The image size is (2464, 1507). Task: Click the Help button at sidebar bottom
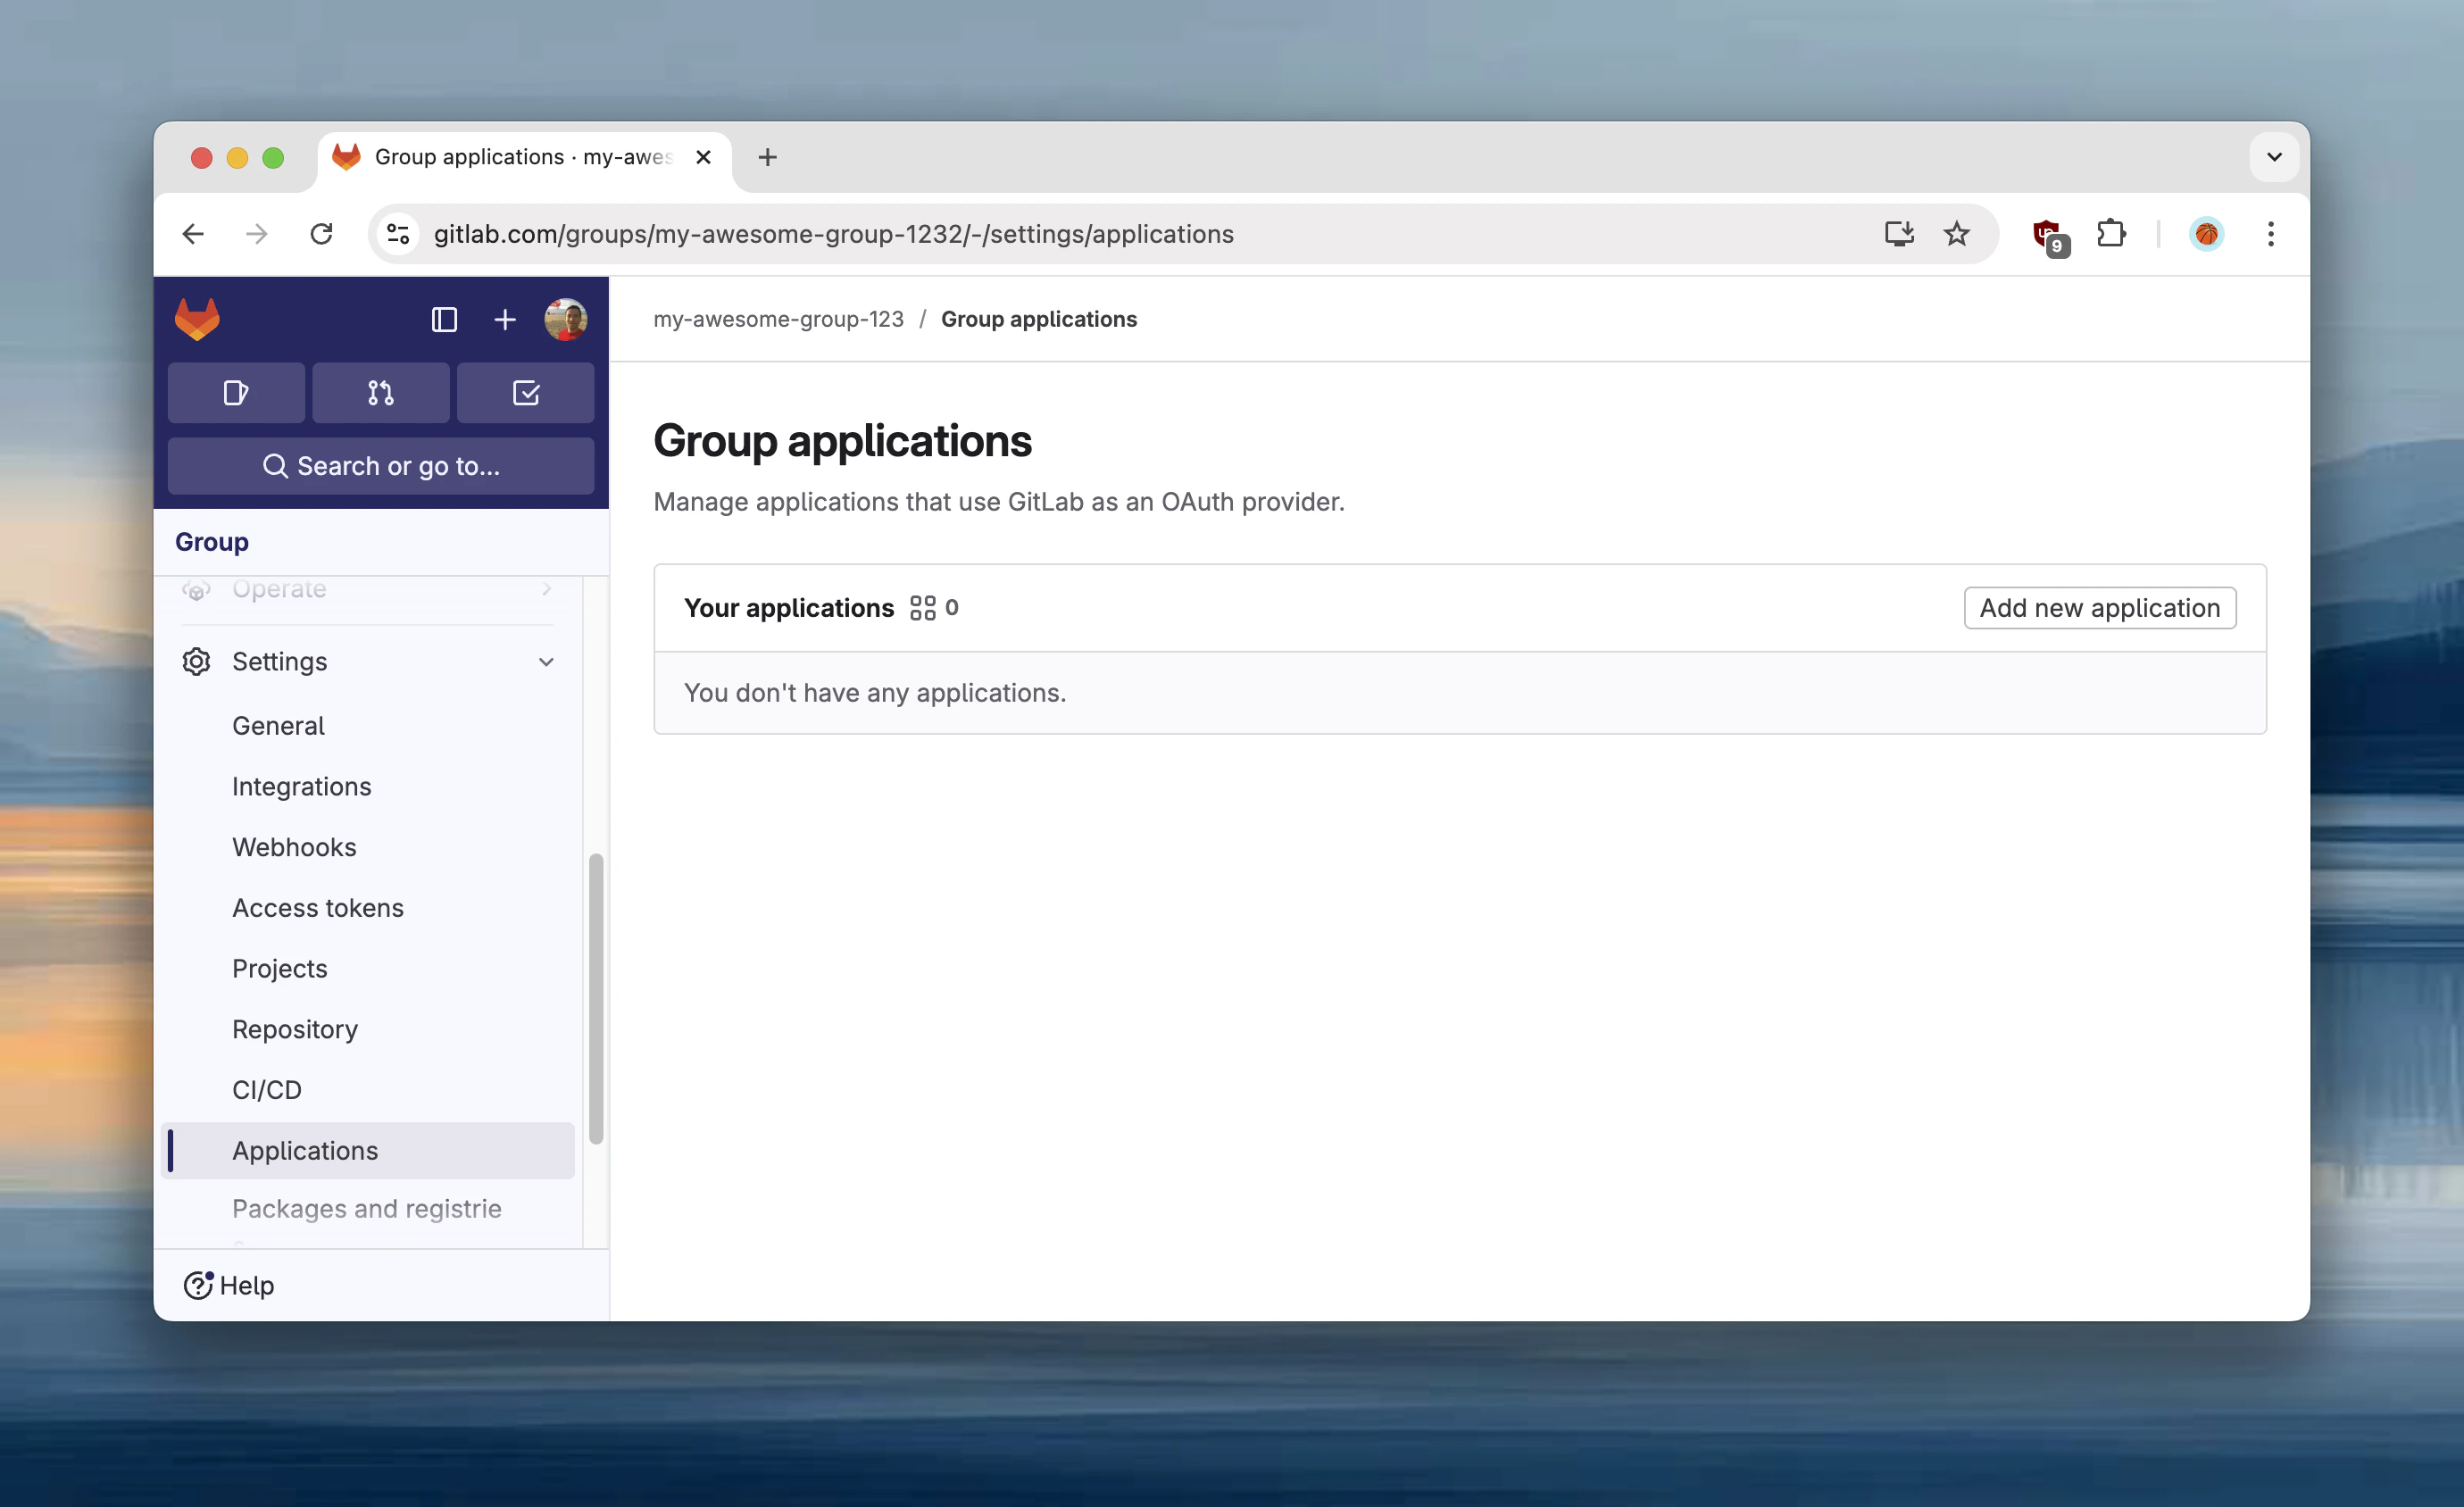pyautogui.click(x=229, y=1285)
